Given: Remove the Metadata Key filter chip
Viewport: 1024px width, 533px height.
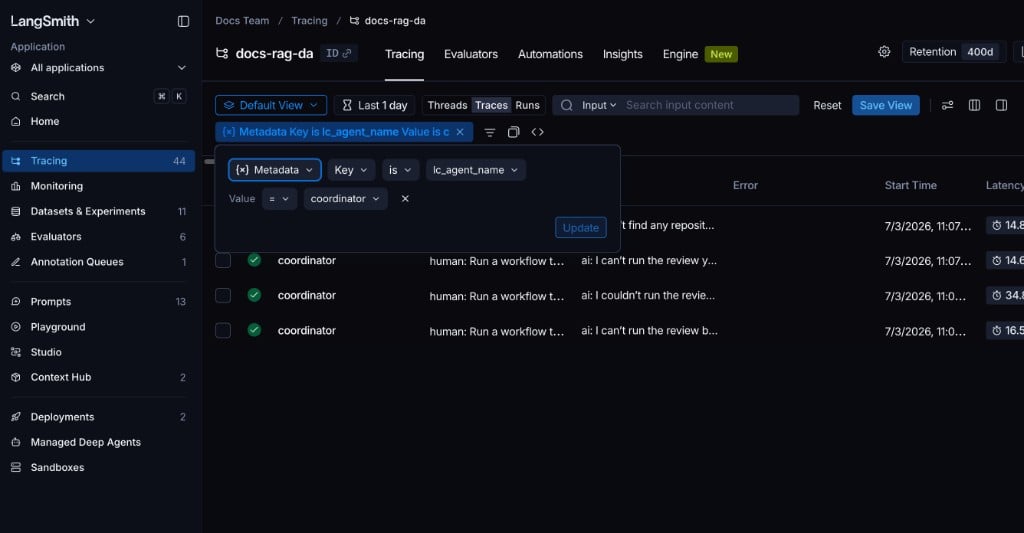Looking at the screenshot, I should click(x=460, y=132).
